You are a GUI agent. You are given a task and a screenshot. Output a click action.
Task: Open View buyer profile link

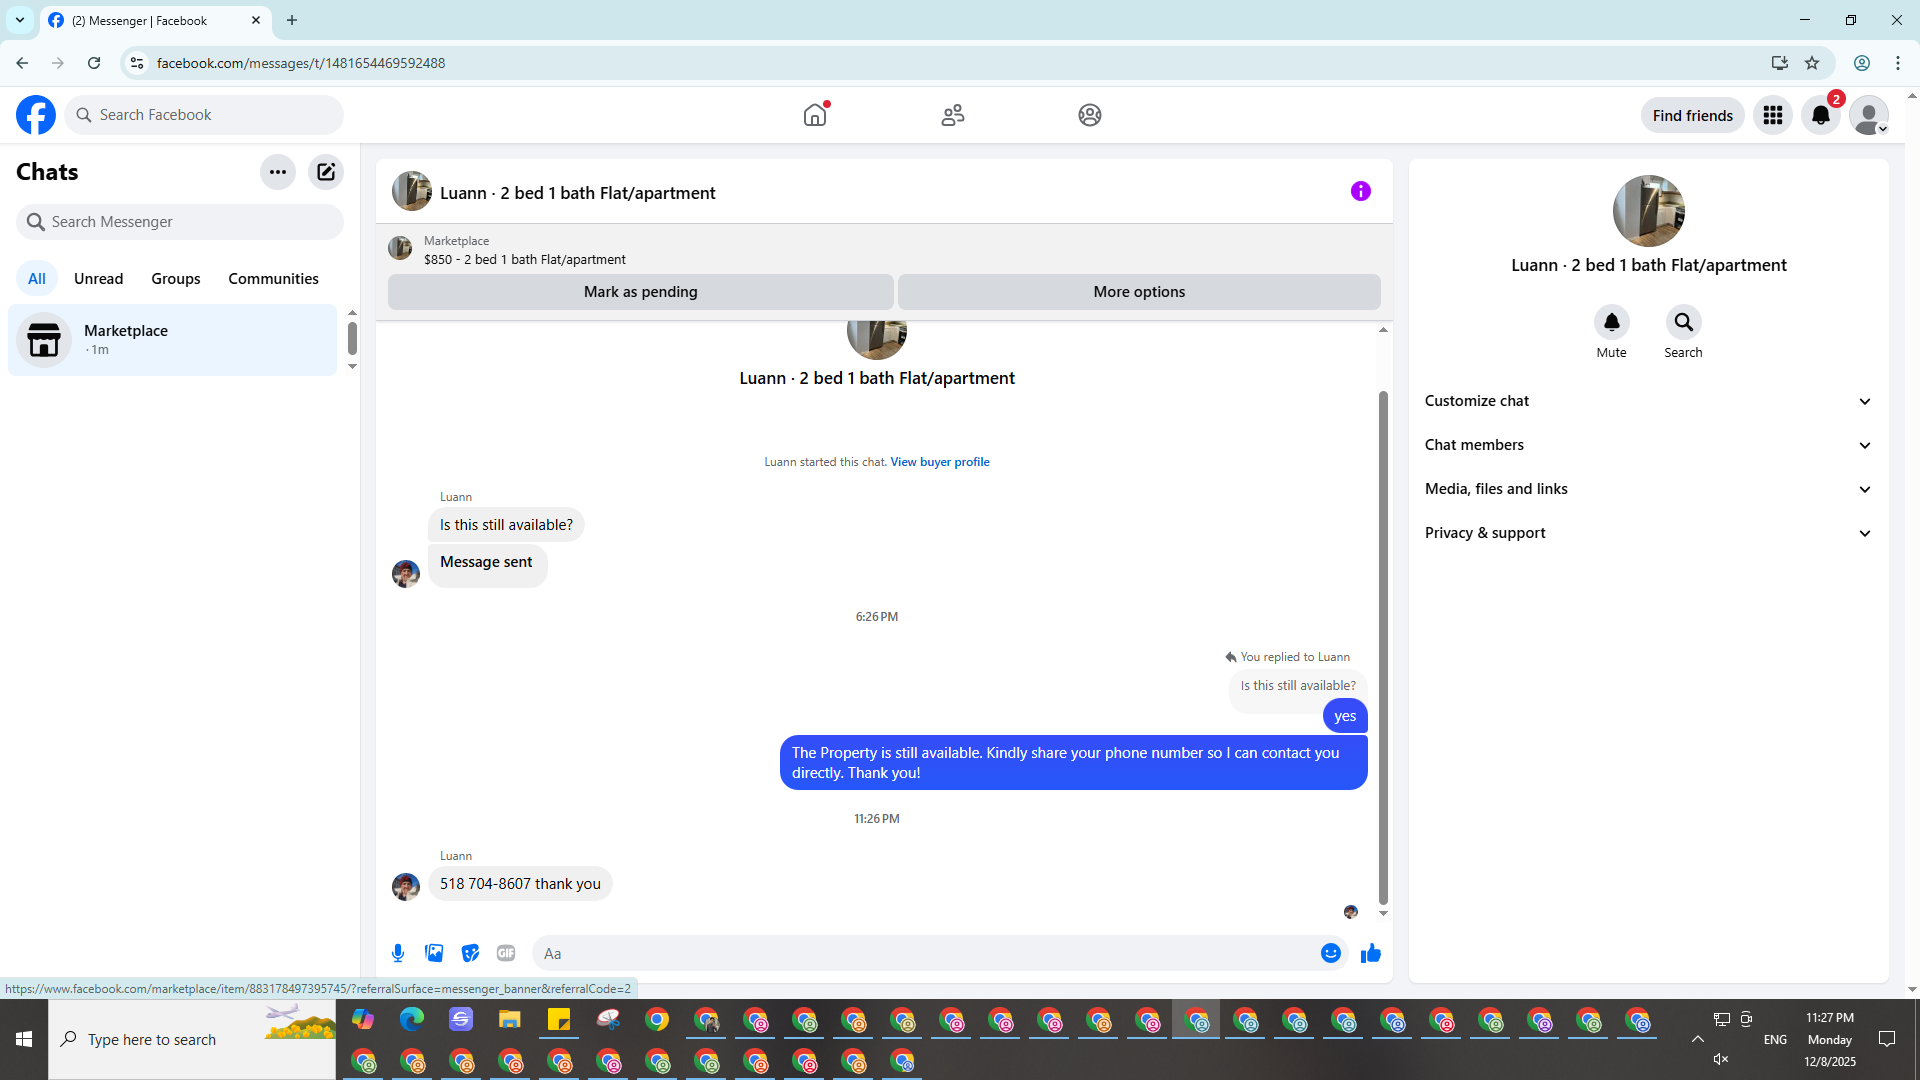(939, 462)
